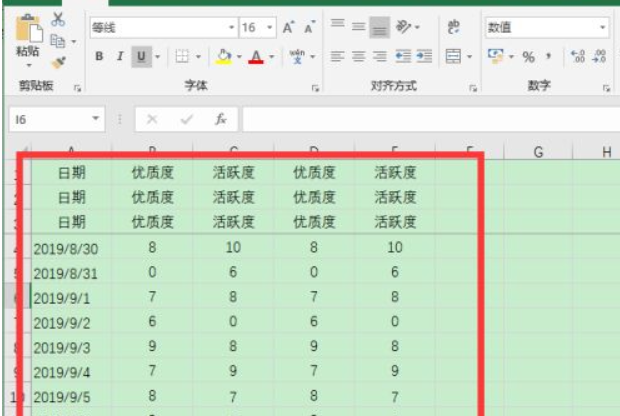This screenshot has height=416, width=620.
Task: Open Name Box dropdown arrow
Action: 95,118
